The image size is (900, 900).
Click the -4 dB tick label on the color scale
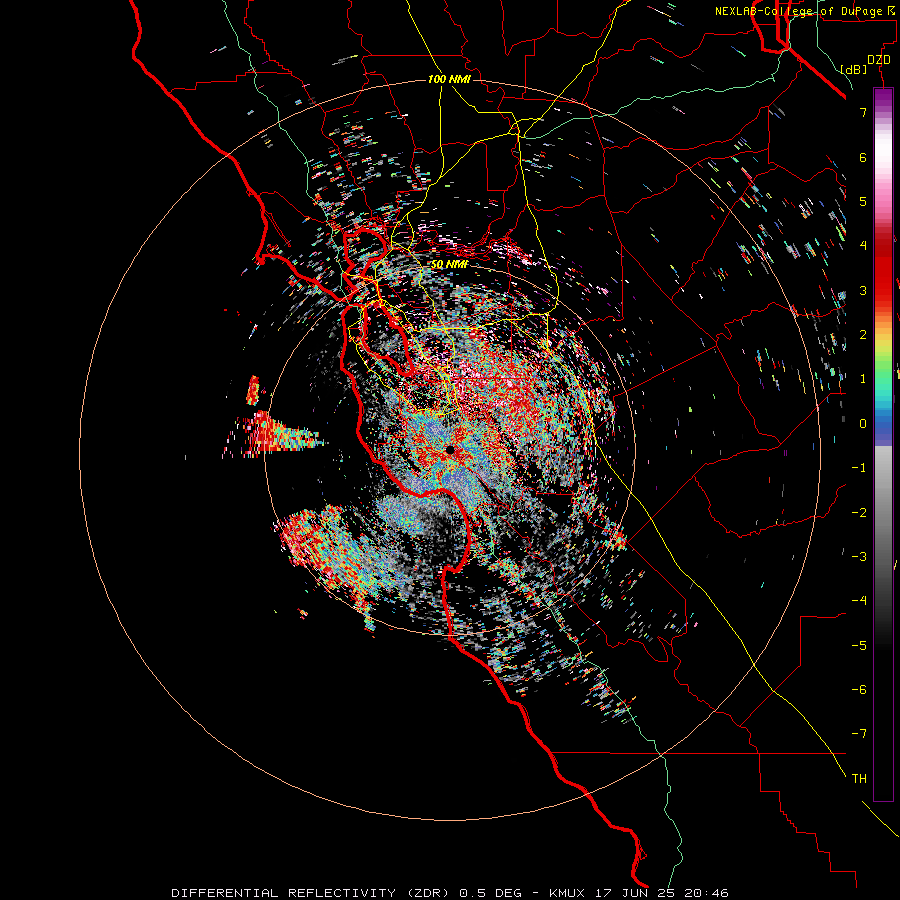click(859, 601)
